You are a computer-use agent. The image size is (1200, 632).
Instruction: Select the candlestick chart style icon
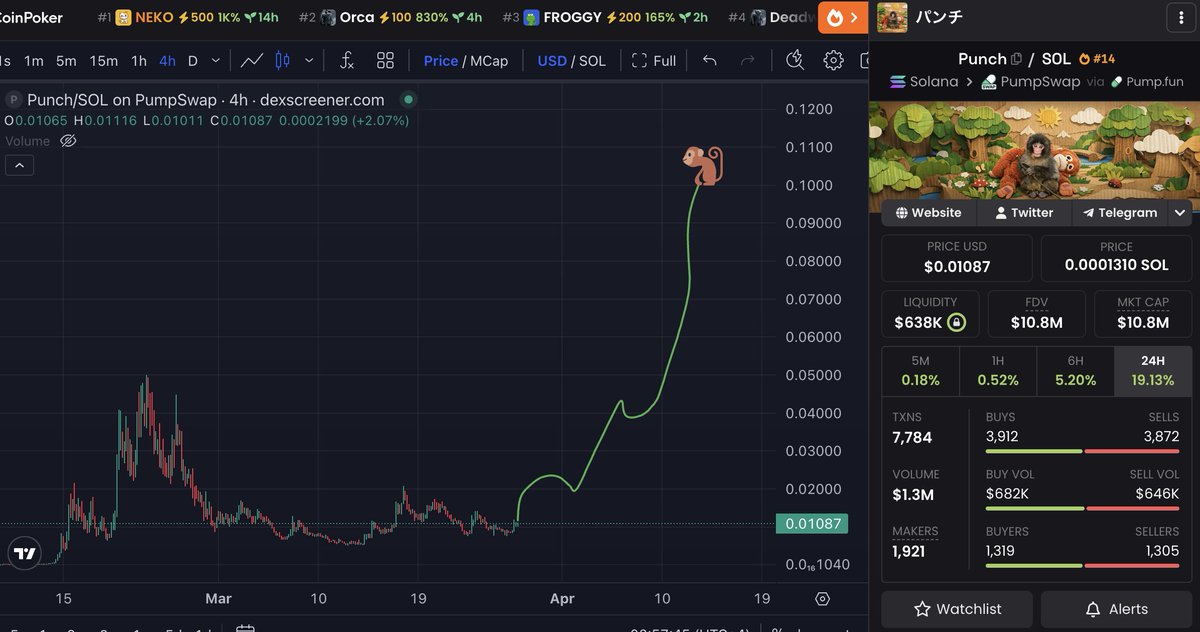click(282, 61)
